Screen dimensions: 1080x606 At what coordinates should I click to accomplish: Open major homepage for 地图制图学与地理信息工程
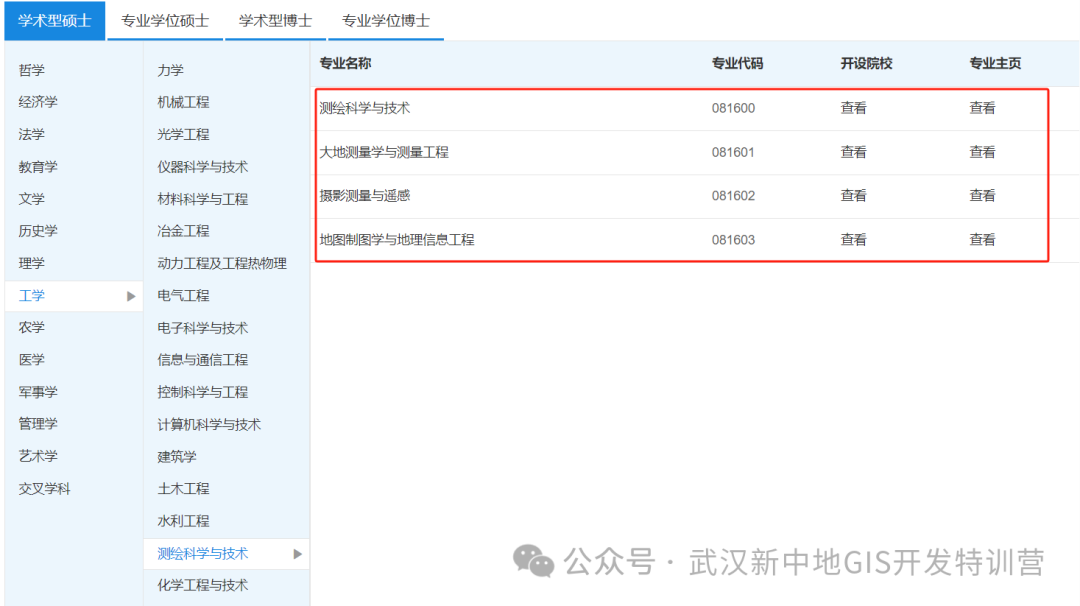[982, 240]
